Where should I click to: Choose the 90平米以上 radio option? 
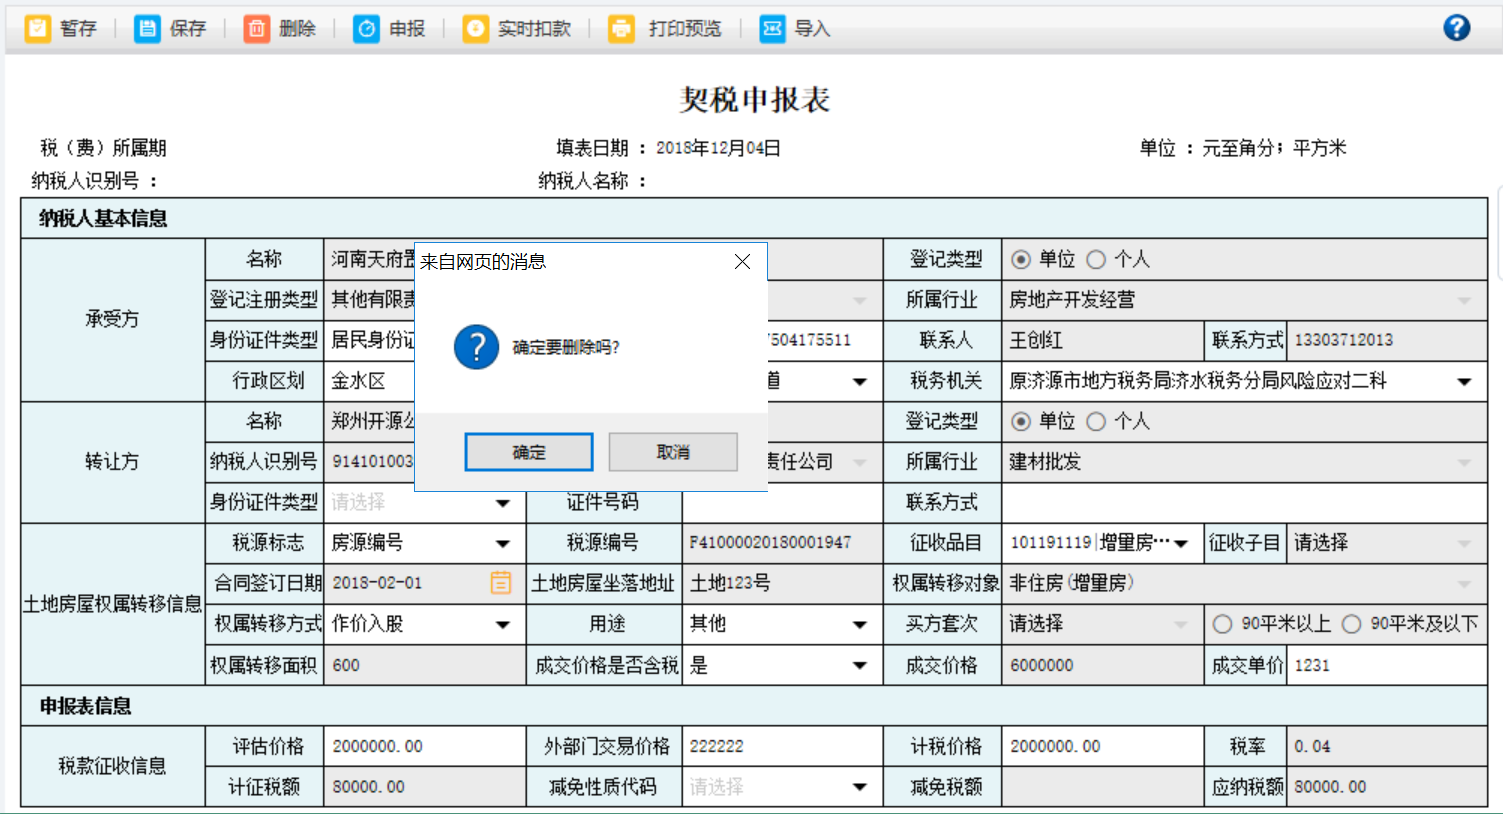(1222, 625)
